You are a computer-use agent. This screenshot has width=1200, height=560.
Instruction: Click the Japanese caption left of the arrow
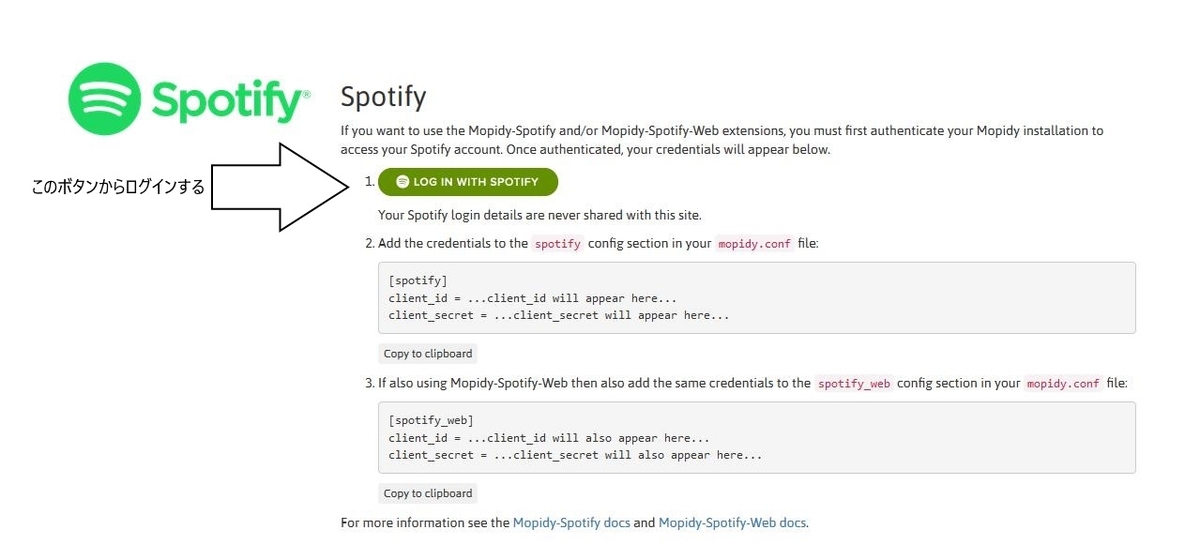118,187
